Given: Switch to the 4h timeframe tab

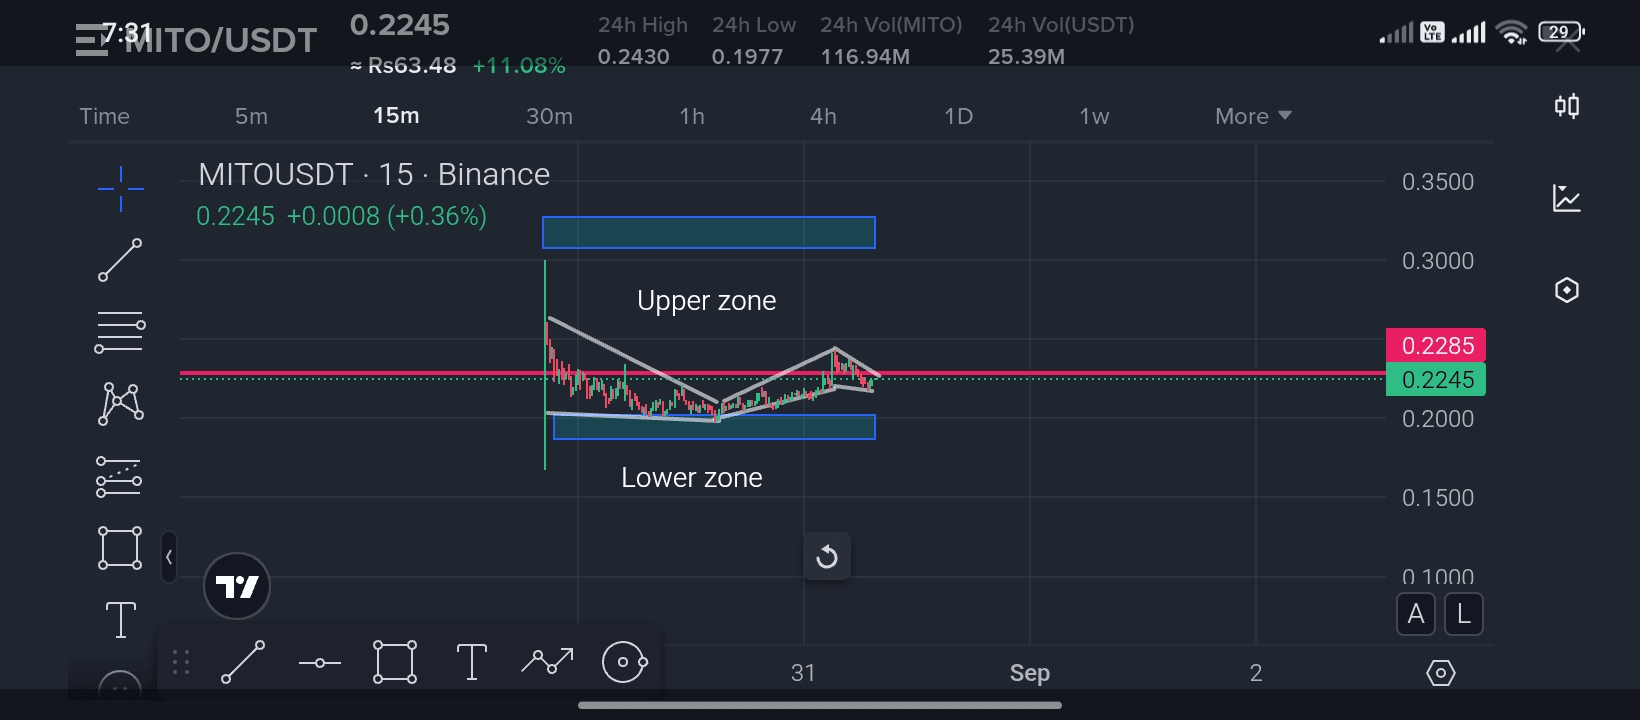Looking at the screenshot, I should tap(823, 116).
